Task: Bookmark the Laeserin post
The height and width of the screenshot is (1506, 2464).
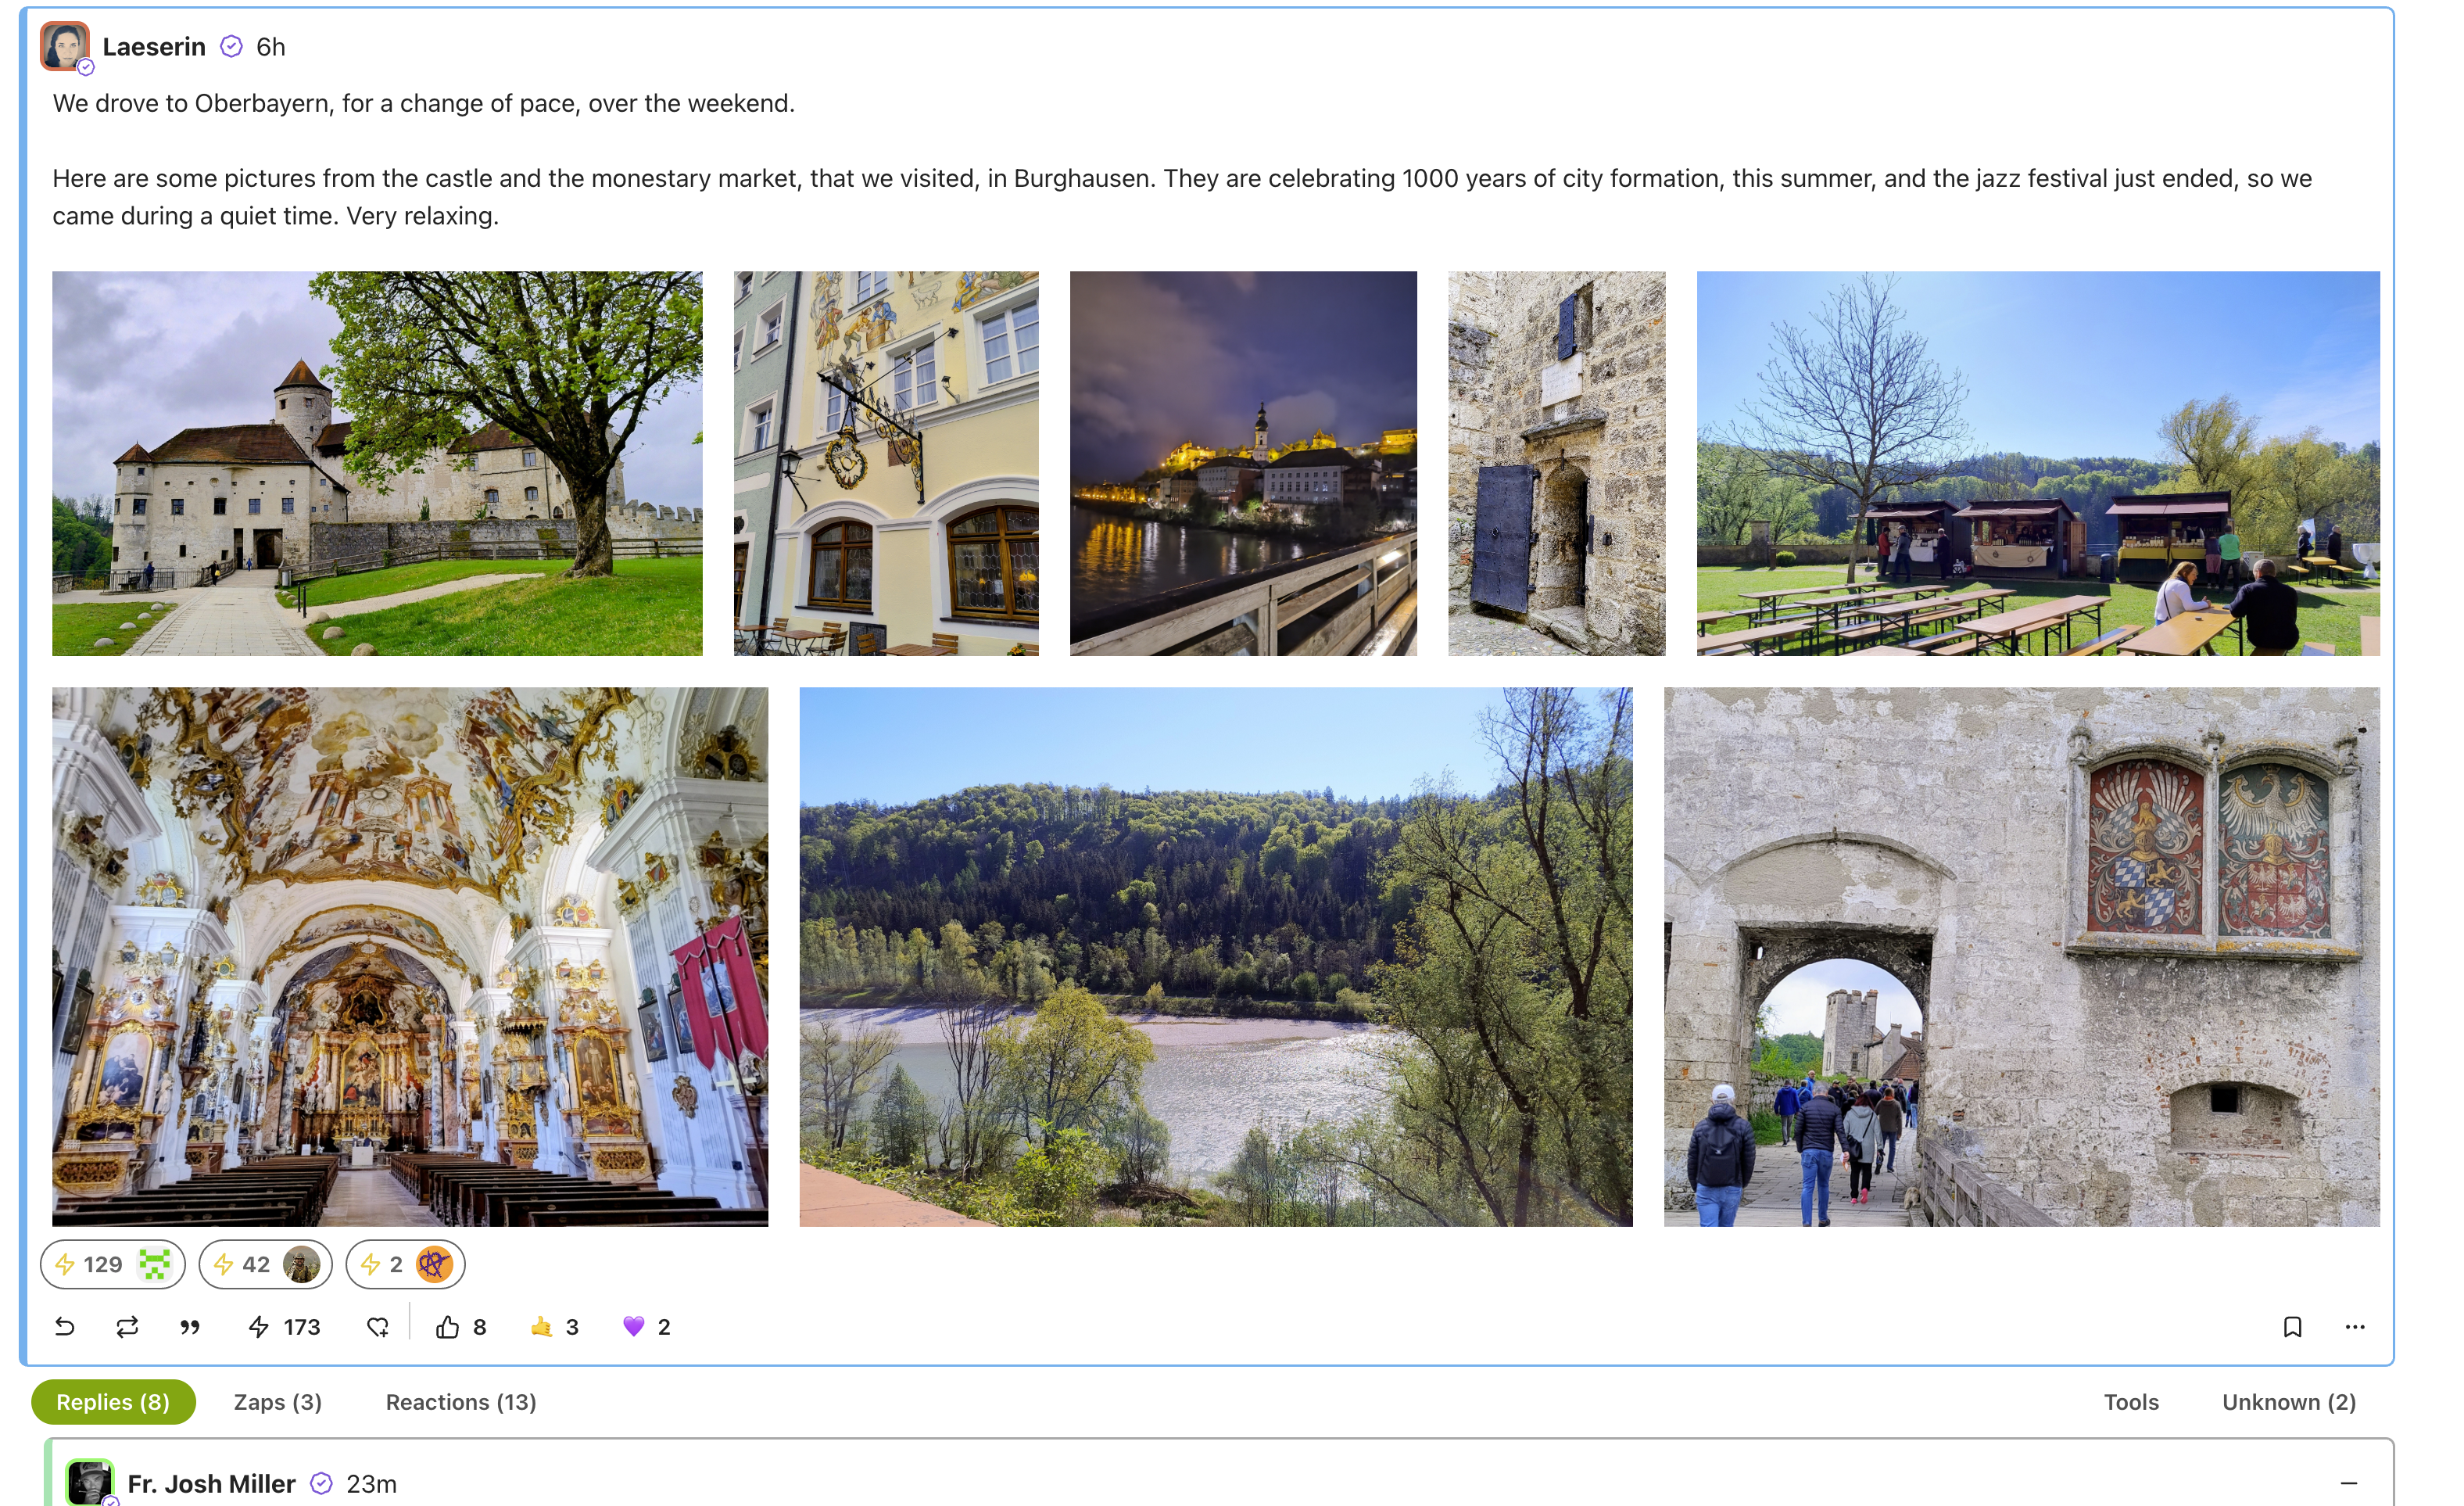Action: click(2293, 1327)
